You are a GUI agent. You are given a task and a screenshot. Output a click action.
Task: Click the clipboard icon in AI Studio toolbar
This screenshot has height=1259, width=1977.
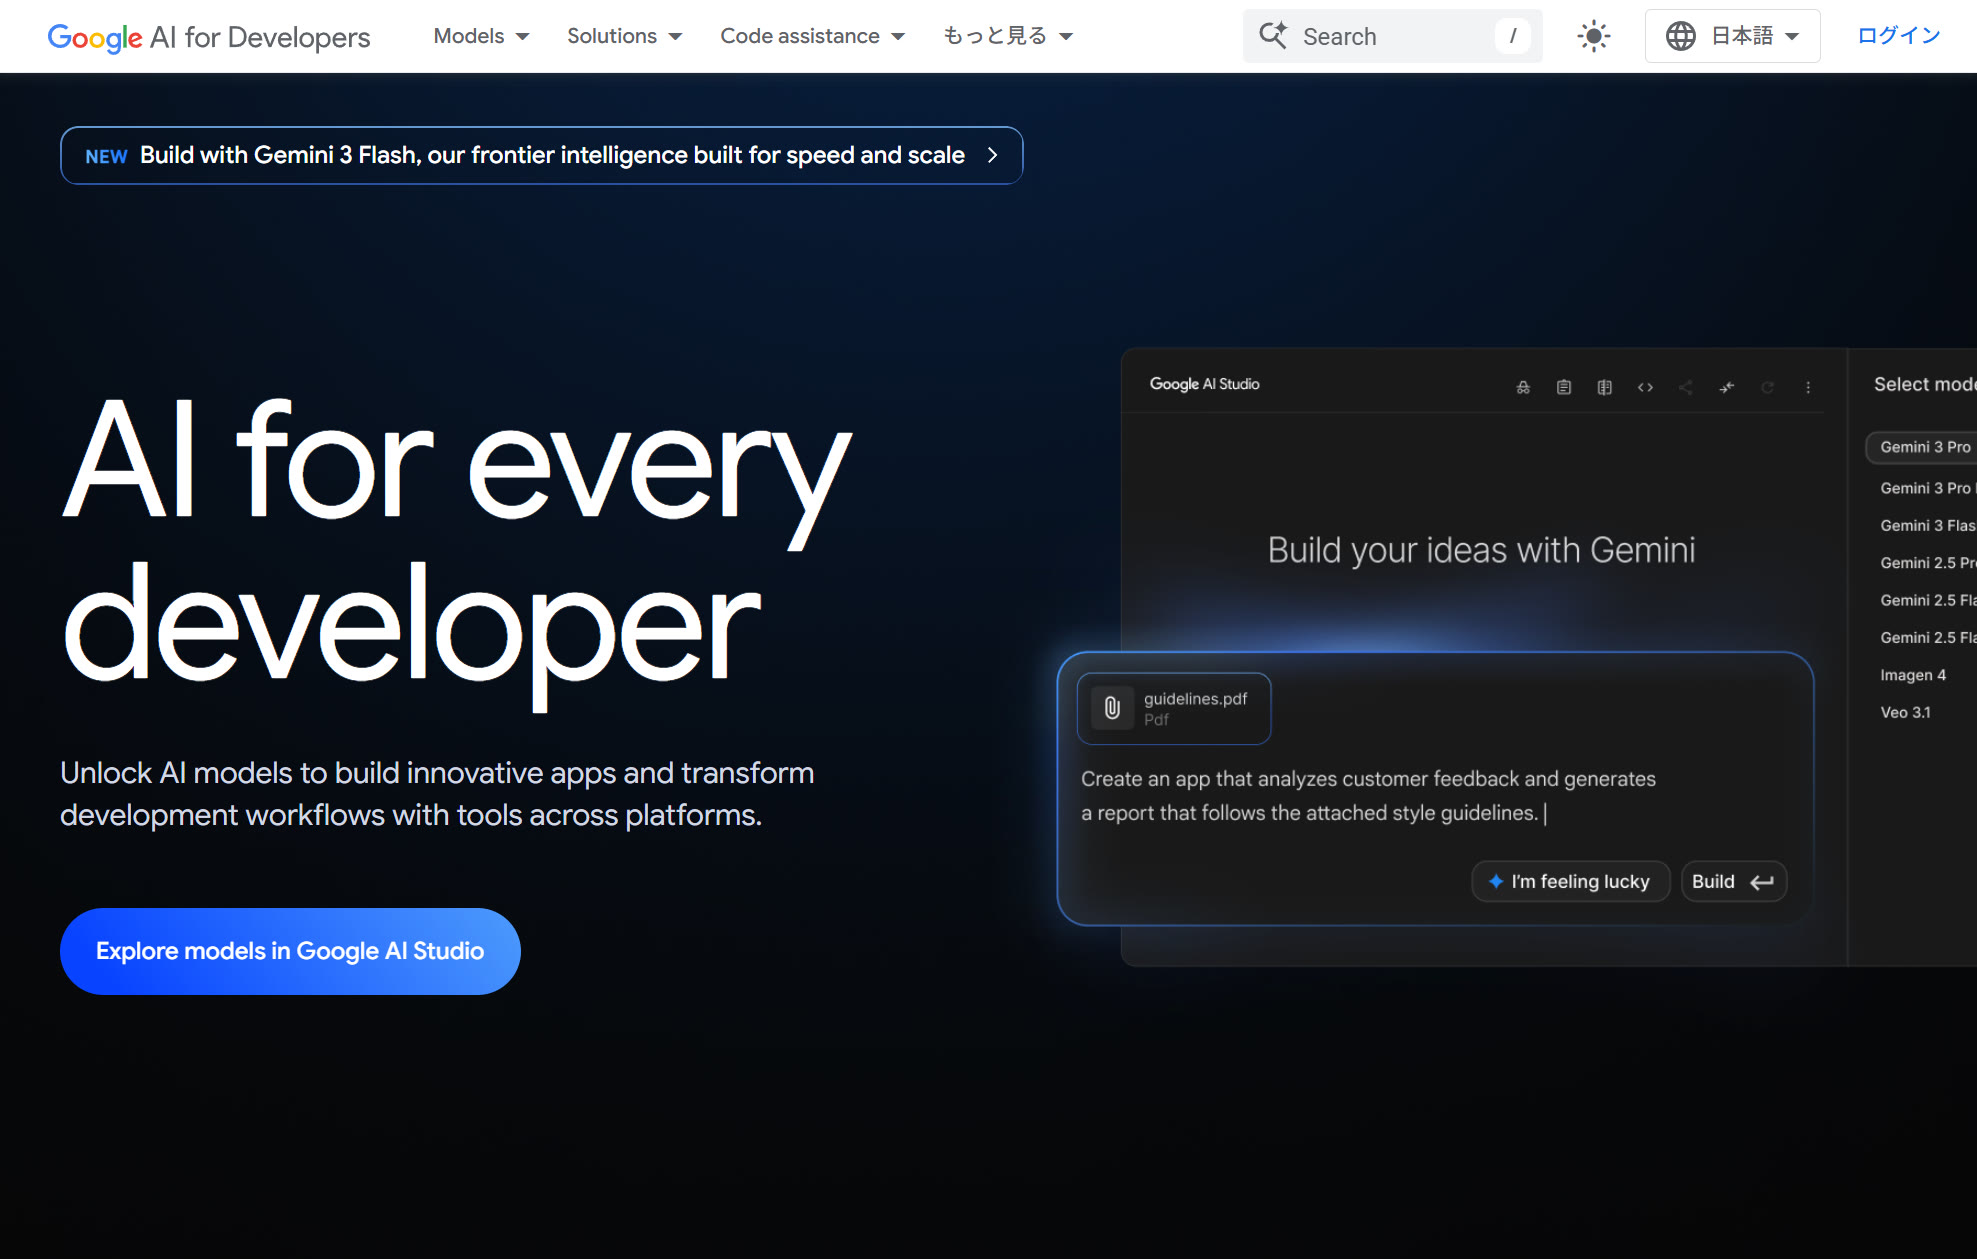(1564, 387)
